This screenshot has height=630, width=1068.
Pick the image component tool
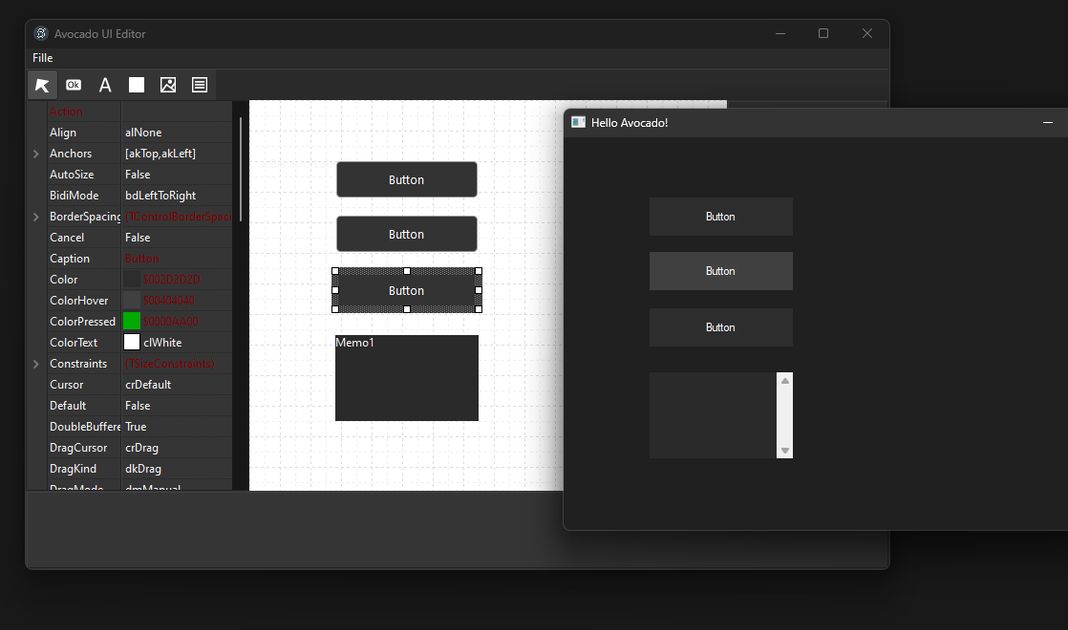click(168, 85)
